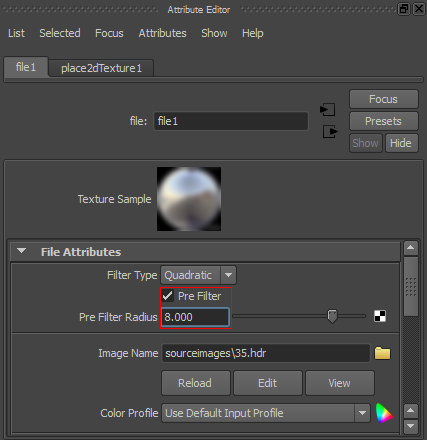The height and width of the screenshot is (440, 427).
Task: Browse for image with folder icon
Action: [x=382, y=353]
